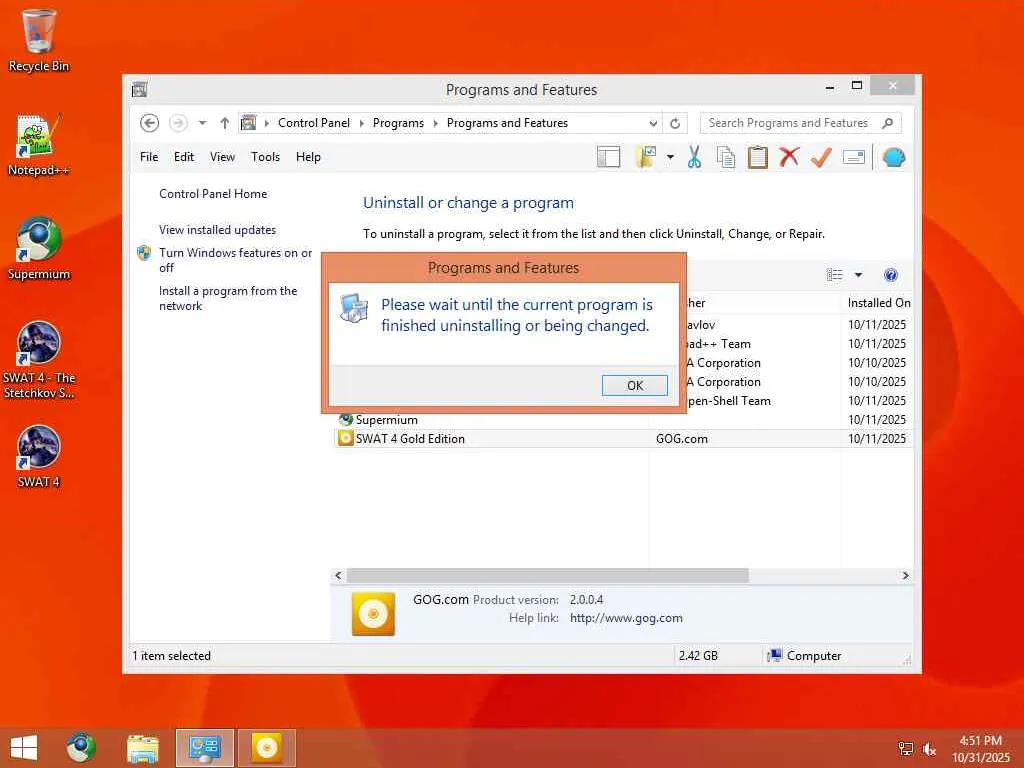The image size is (1024, 768).
Task: Go up one level with the Up arrow
Action: click(x=225, y=123)
